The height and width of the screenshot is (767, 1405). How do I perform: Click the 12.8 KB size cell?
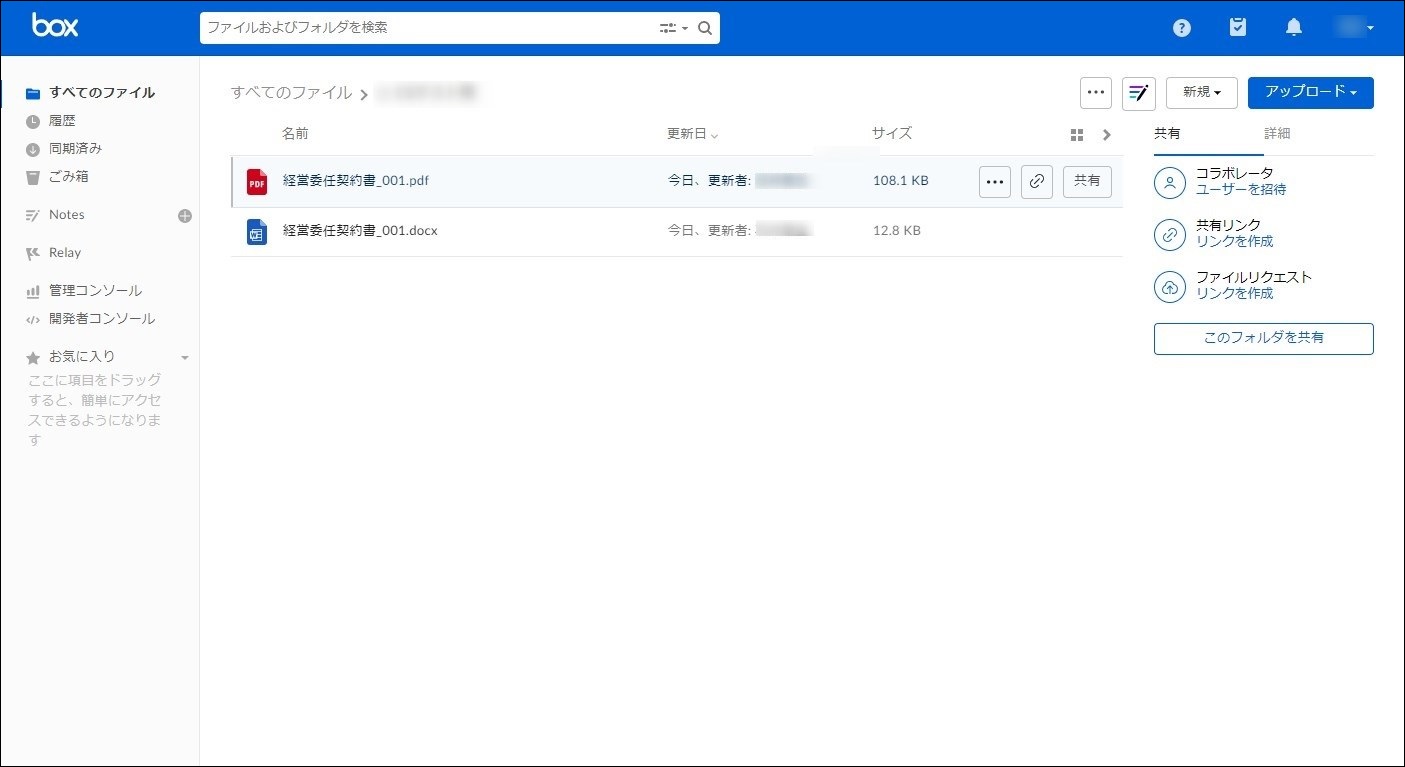(x=897, y=231)
